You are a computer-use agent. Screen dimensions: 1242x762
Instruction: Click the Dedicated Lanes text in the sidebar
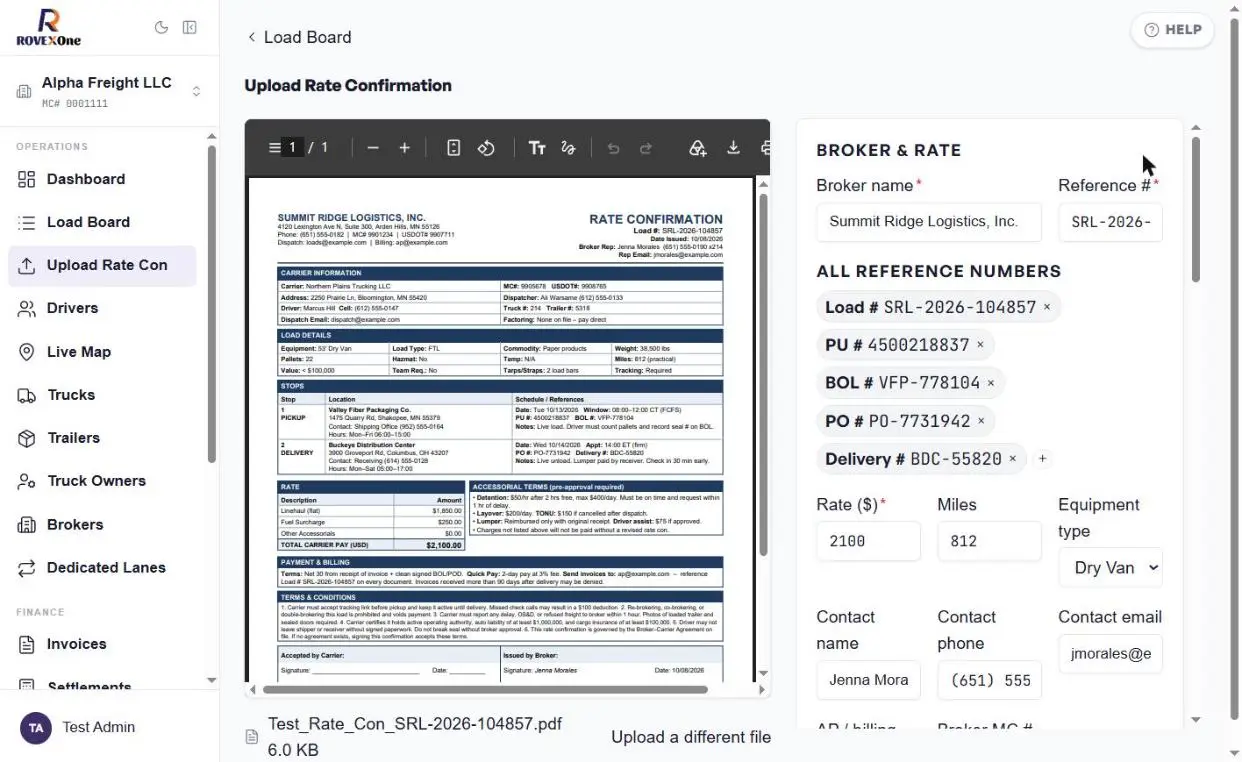106,568
